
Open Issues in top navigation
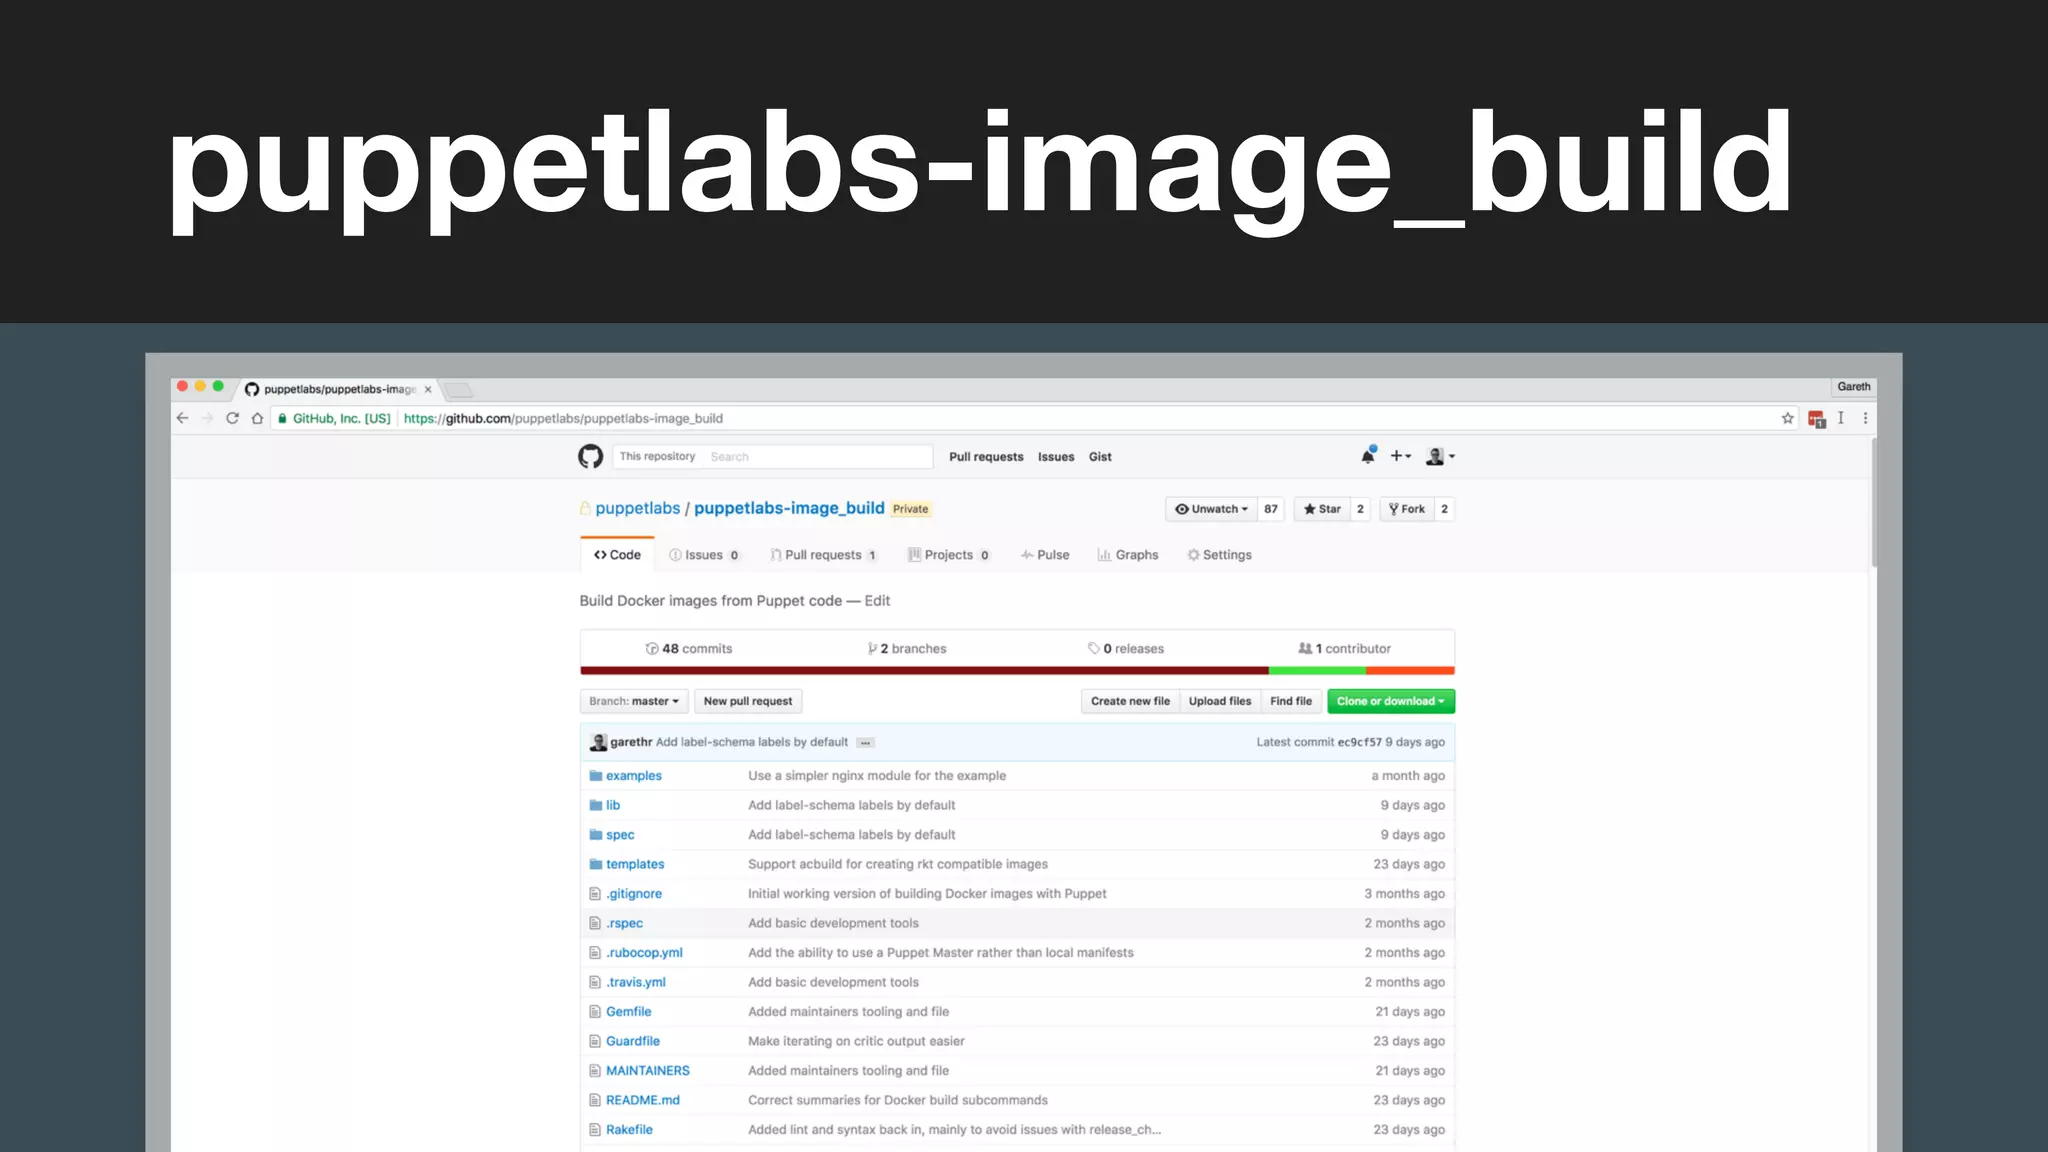pos(1056,457)
